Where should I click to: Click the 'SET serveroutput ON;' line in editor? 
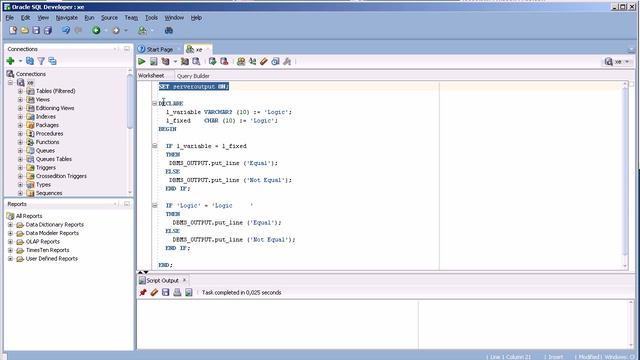194,87
